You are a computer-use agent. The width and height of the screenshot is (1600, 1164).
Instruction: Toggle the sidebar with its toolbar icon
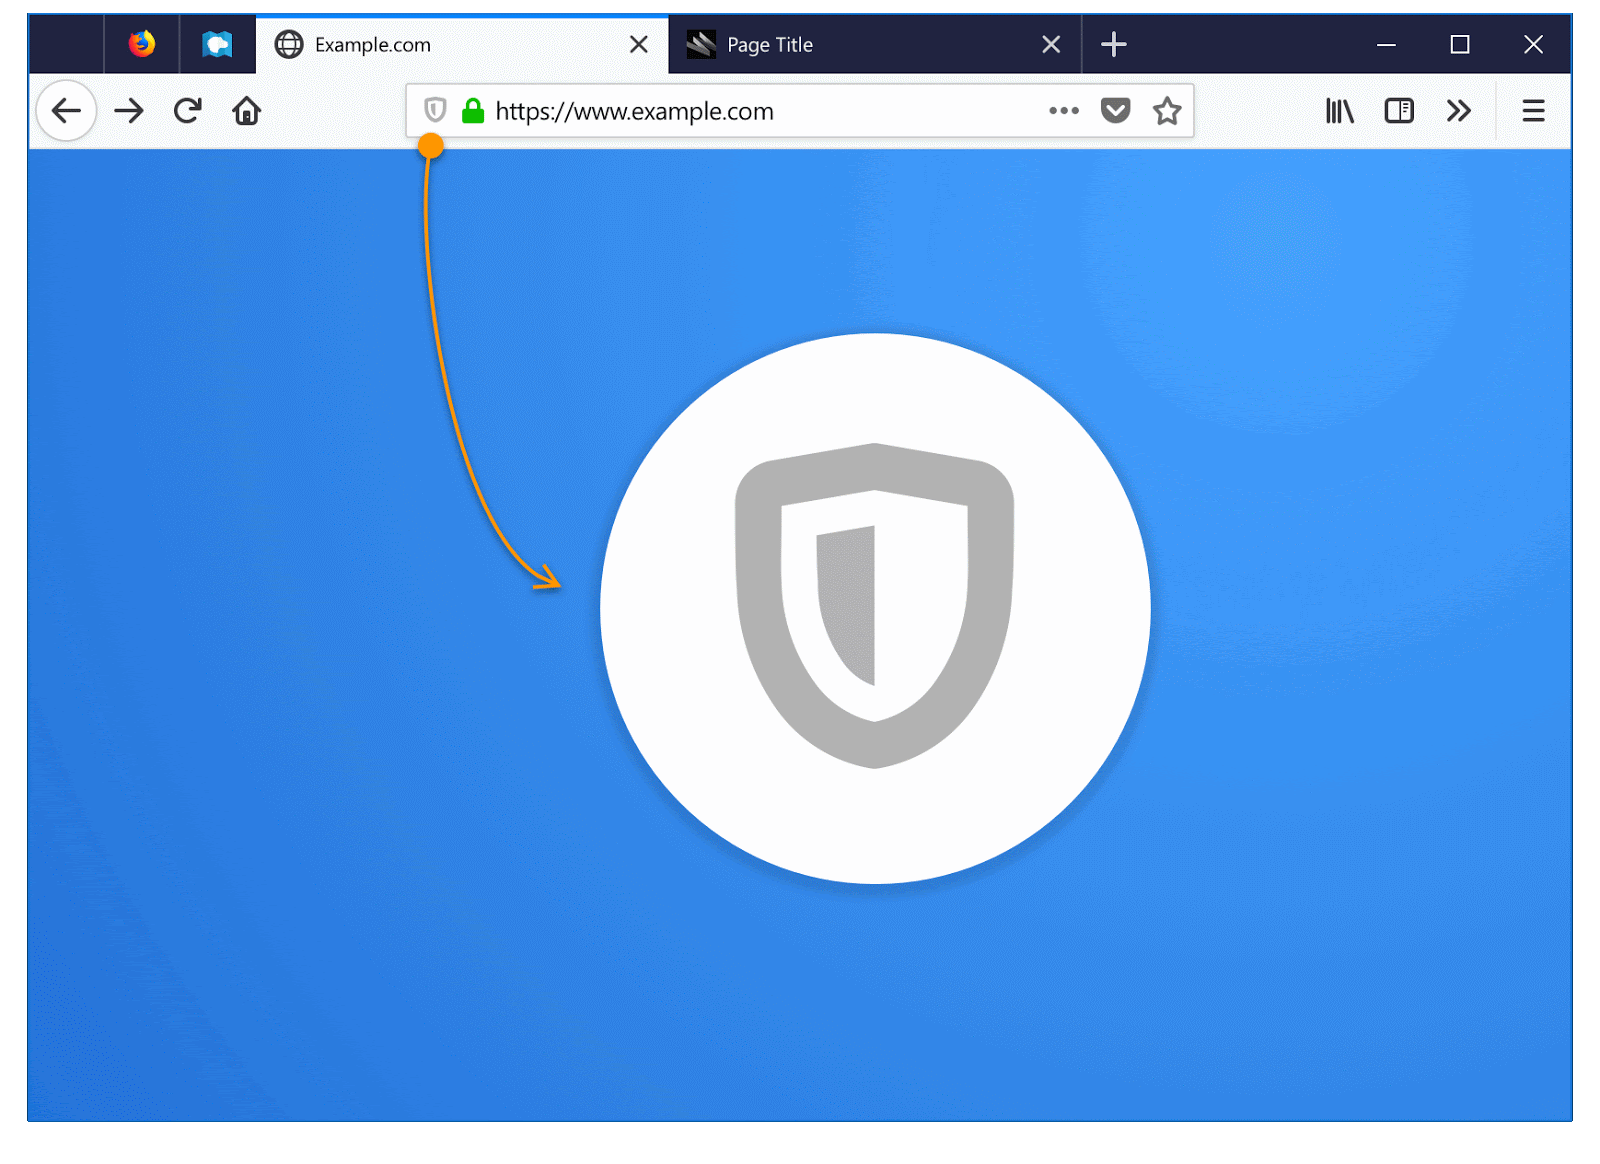coord(1398,111)
